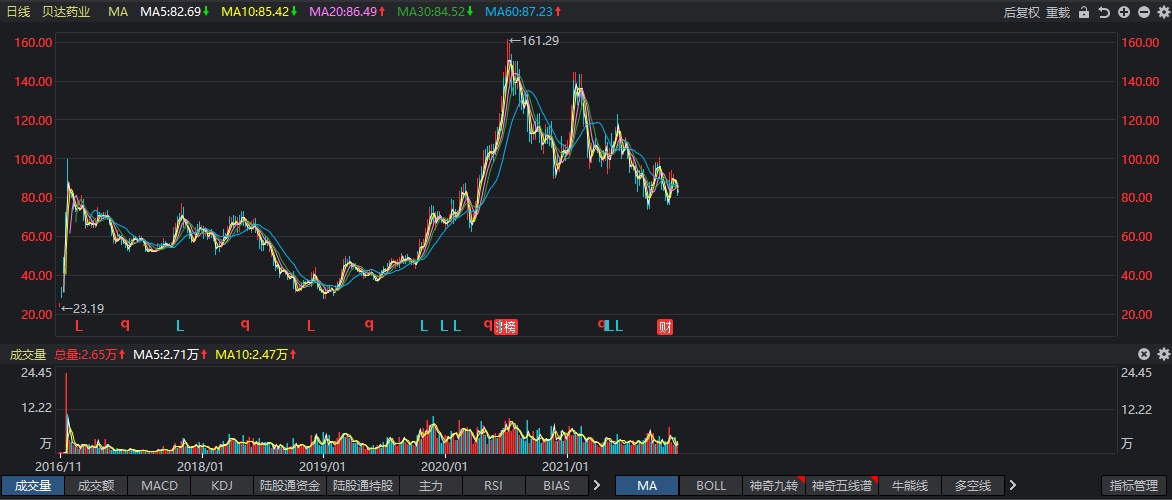Zoom out with the minus icon
This screenshot has height=500, width=1172.
(1144, 12)
